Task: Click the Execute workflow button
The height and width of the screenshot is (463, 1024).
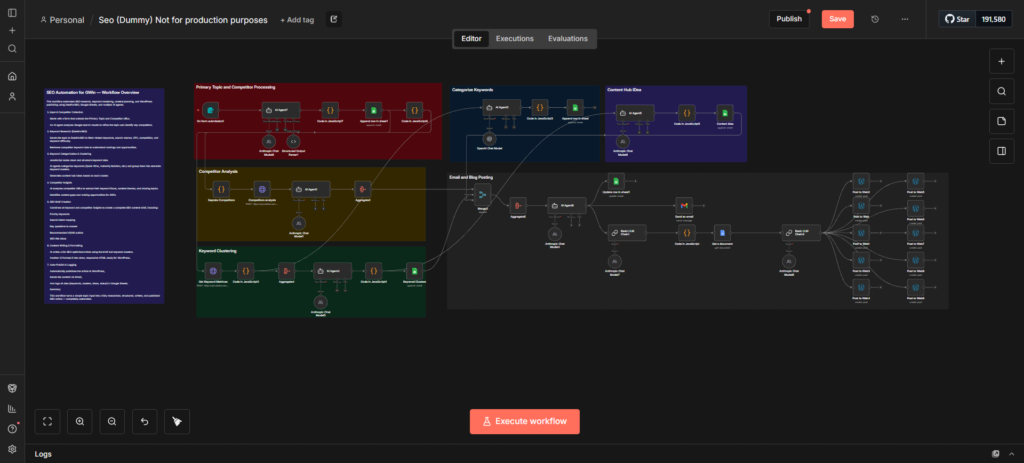Action: click(x=524, y=422)
